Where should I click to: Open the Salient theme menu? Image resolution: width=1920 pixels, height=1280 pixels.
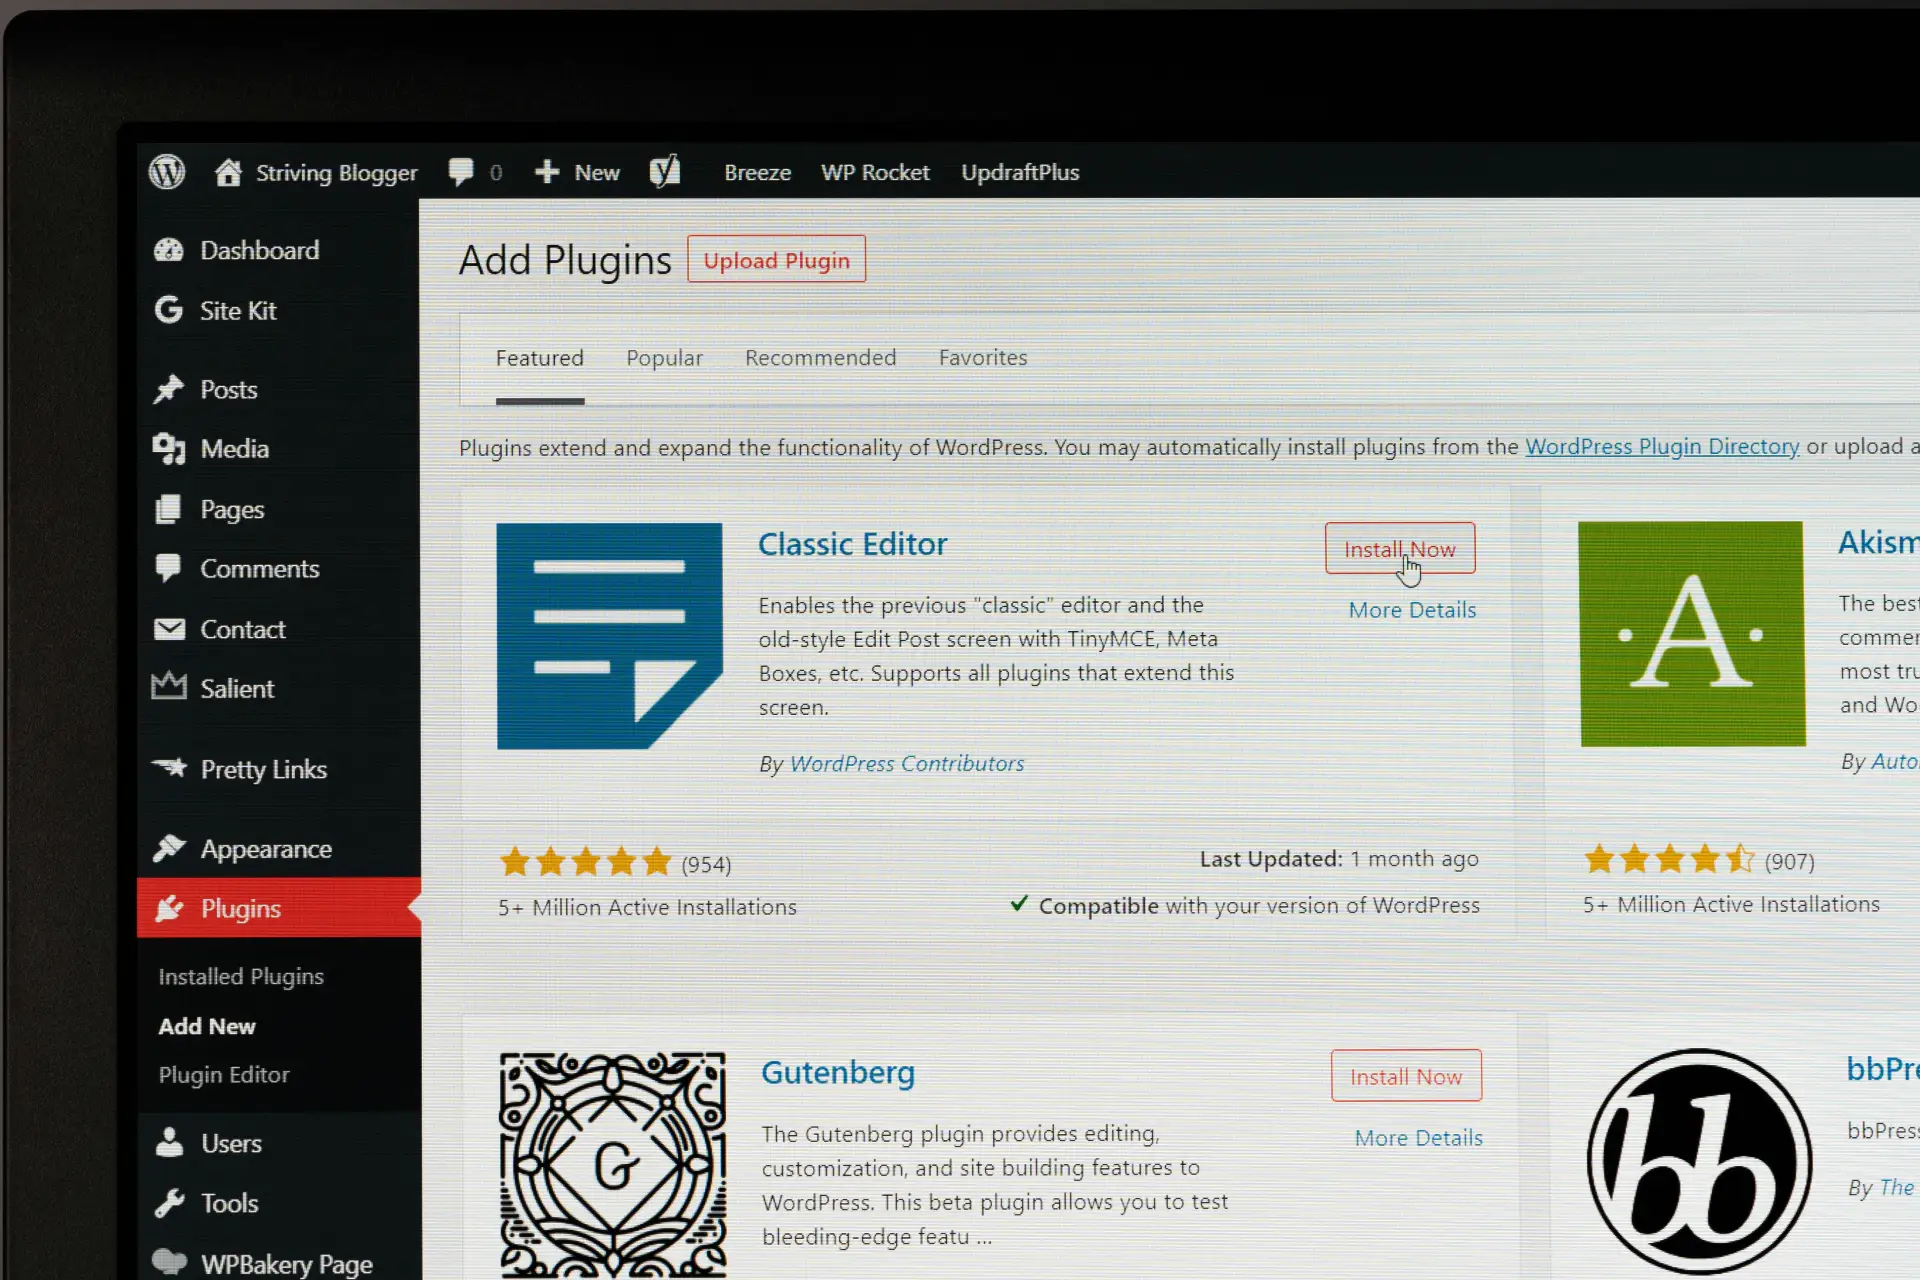pos(237,689)
